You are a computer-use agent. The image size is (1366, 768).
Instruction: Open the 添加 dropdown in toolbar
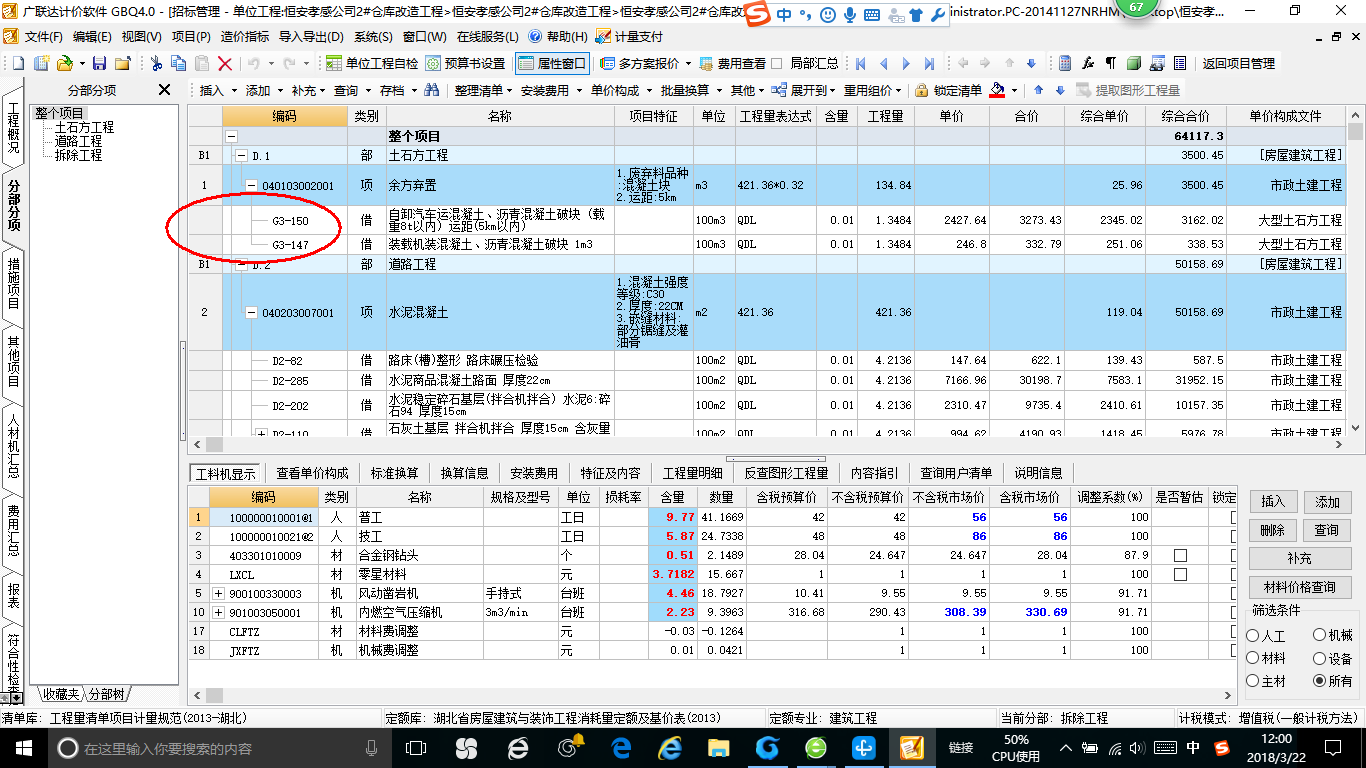(264, 90)
